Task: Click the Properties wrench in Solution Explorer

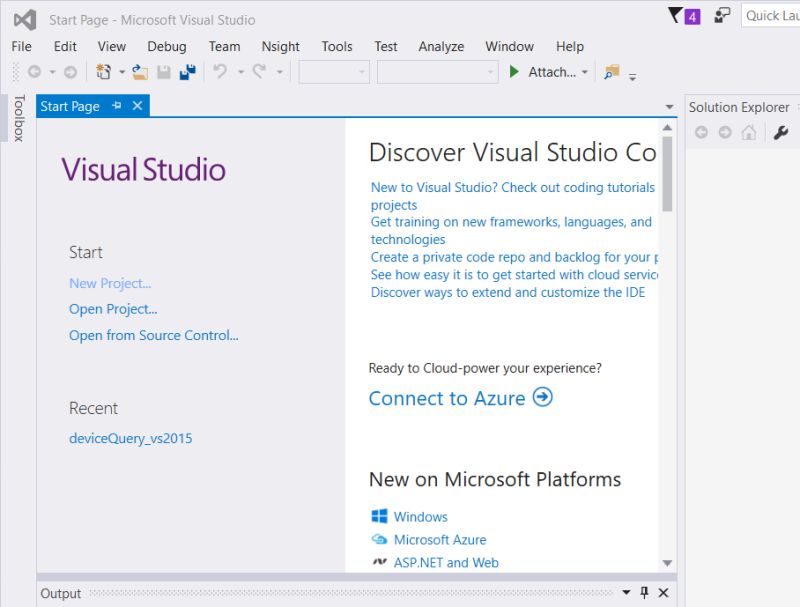Action: click(781, 132)
